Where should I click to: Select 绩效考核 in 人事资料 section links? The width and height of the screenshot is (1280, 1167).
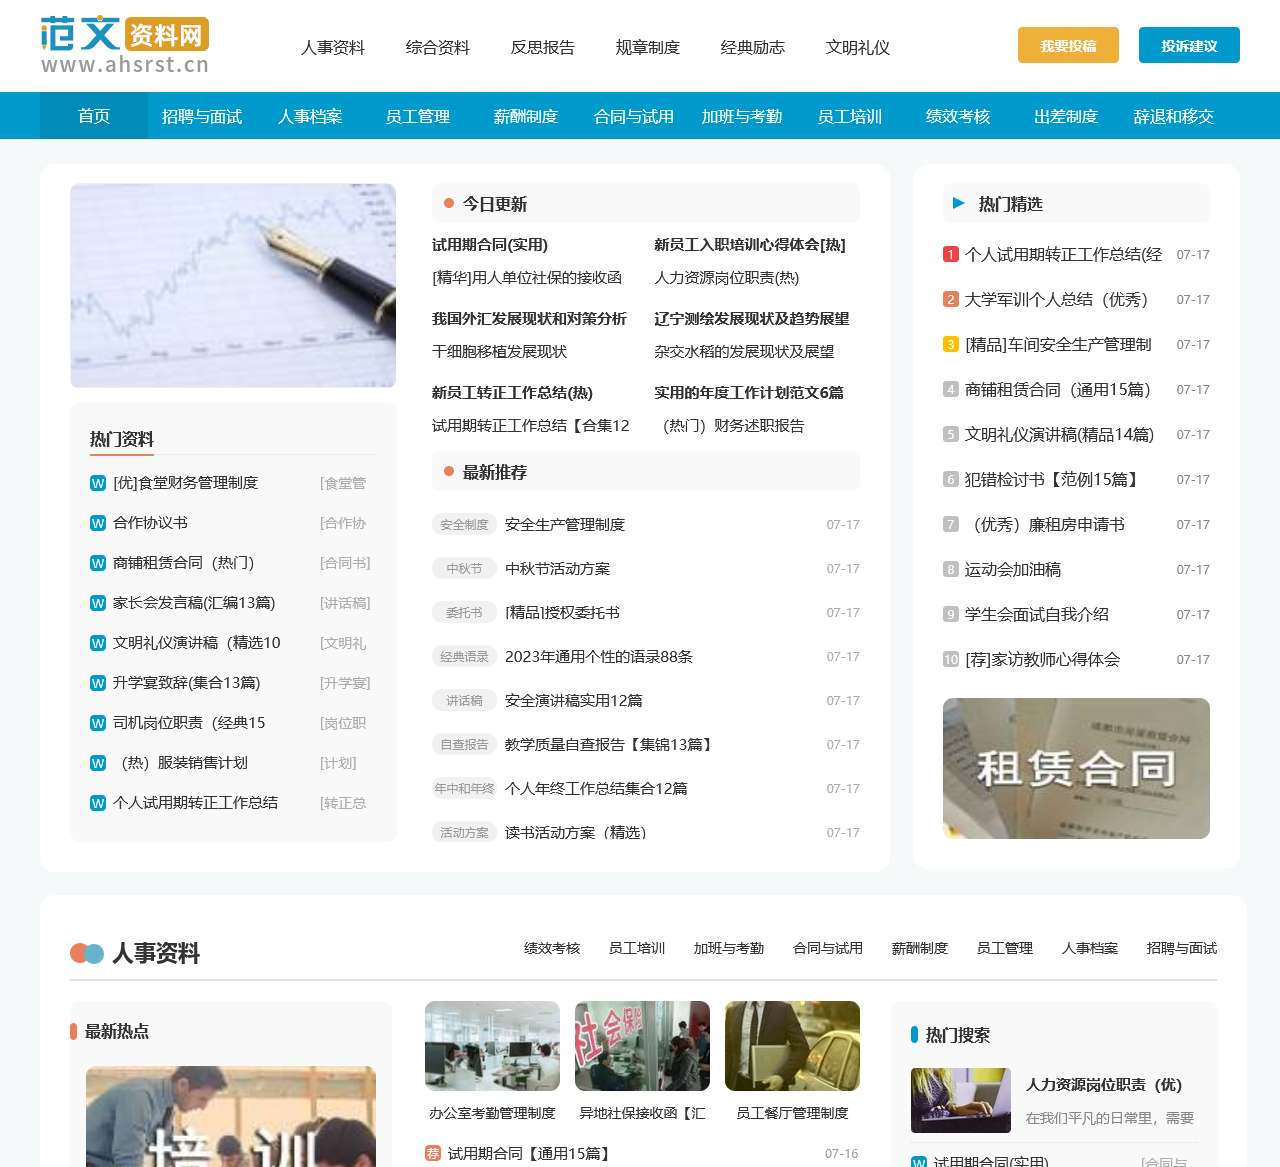click(552, 948)
